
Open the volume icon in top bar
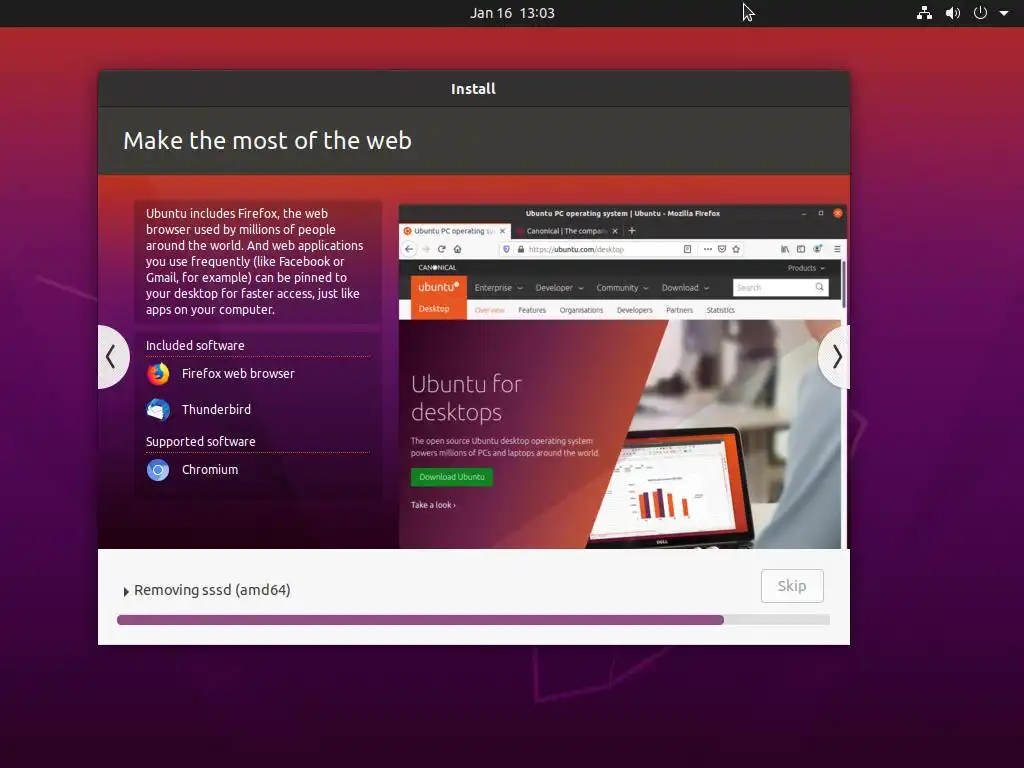952,13
